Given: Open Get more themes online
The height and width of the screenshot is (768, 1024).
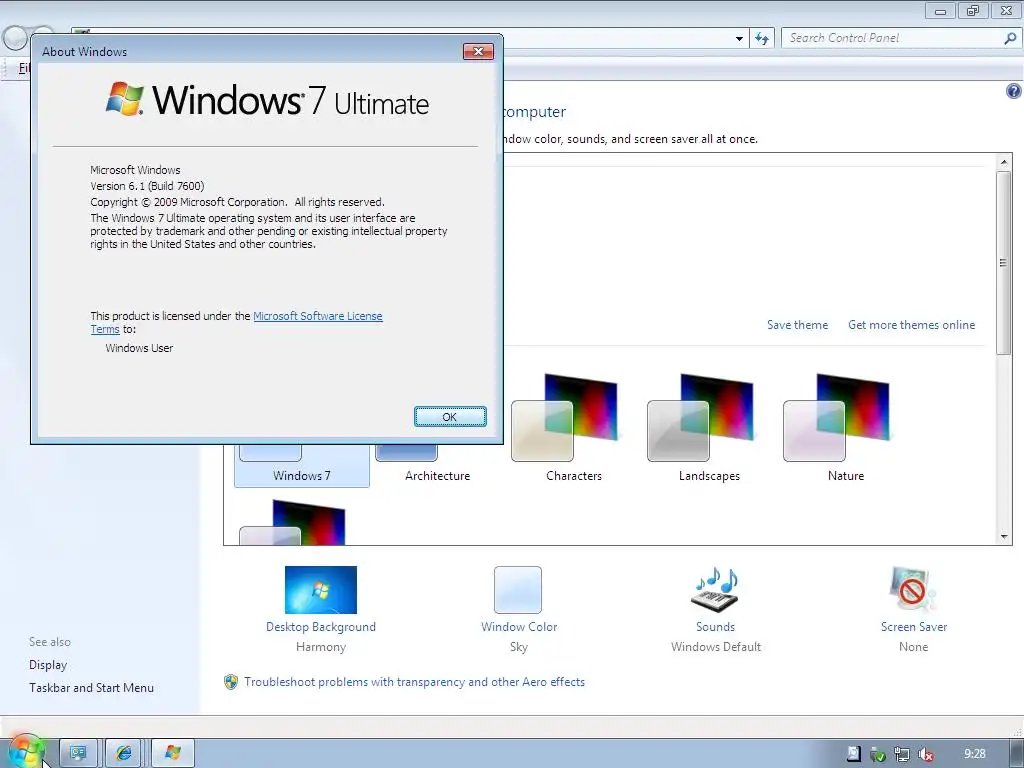Looking at the screenshot, I should tap(911, 325).
